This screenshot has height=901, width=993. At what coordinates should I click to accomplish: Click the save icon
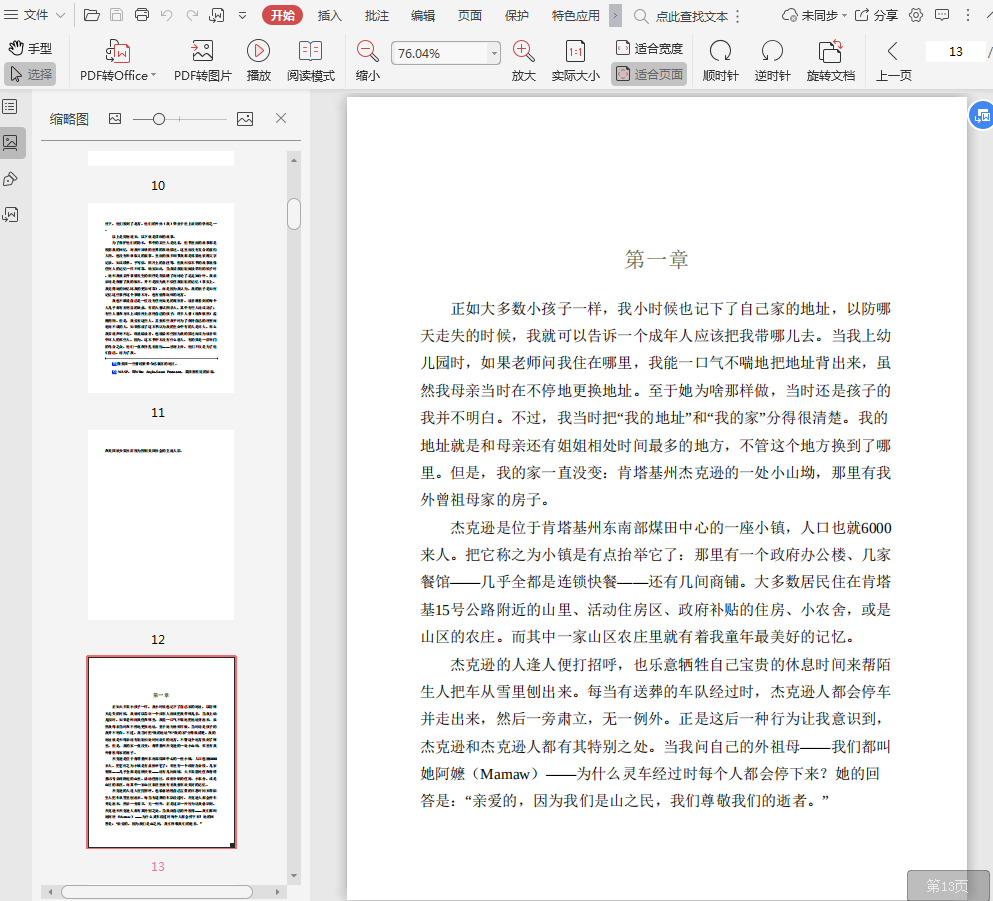click(117, 15)
